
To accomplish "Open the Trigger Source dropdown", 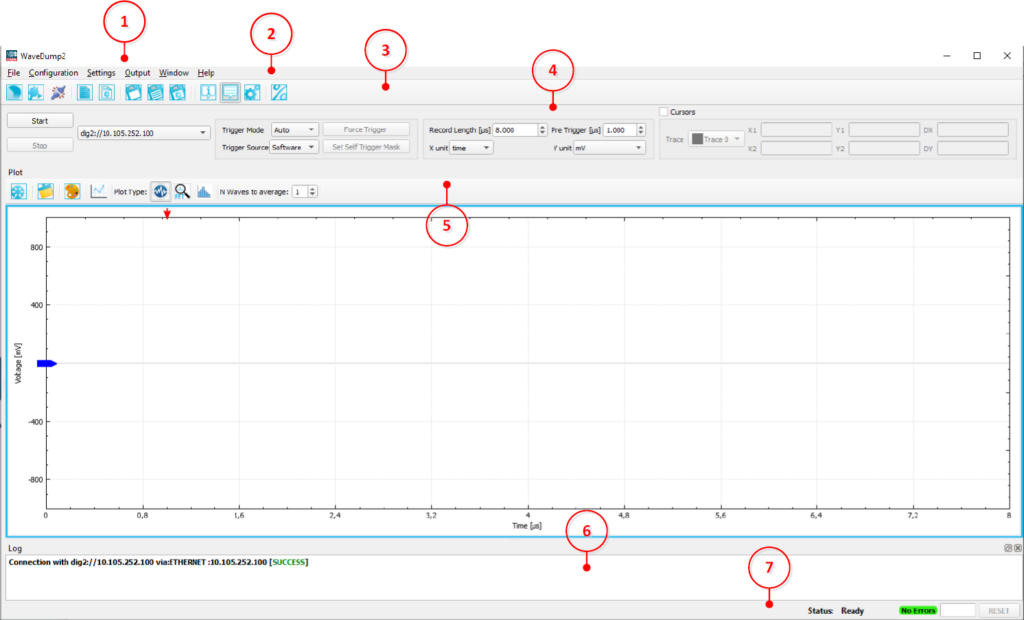I will point(295,148).
